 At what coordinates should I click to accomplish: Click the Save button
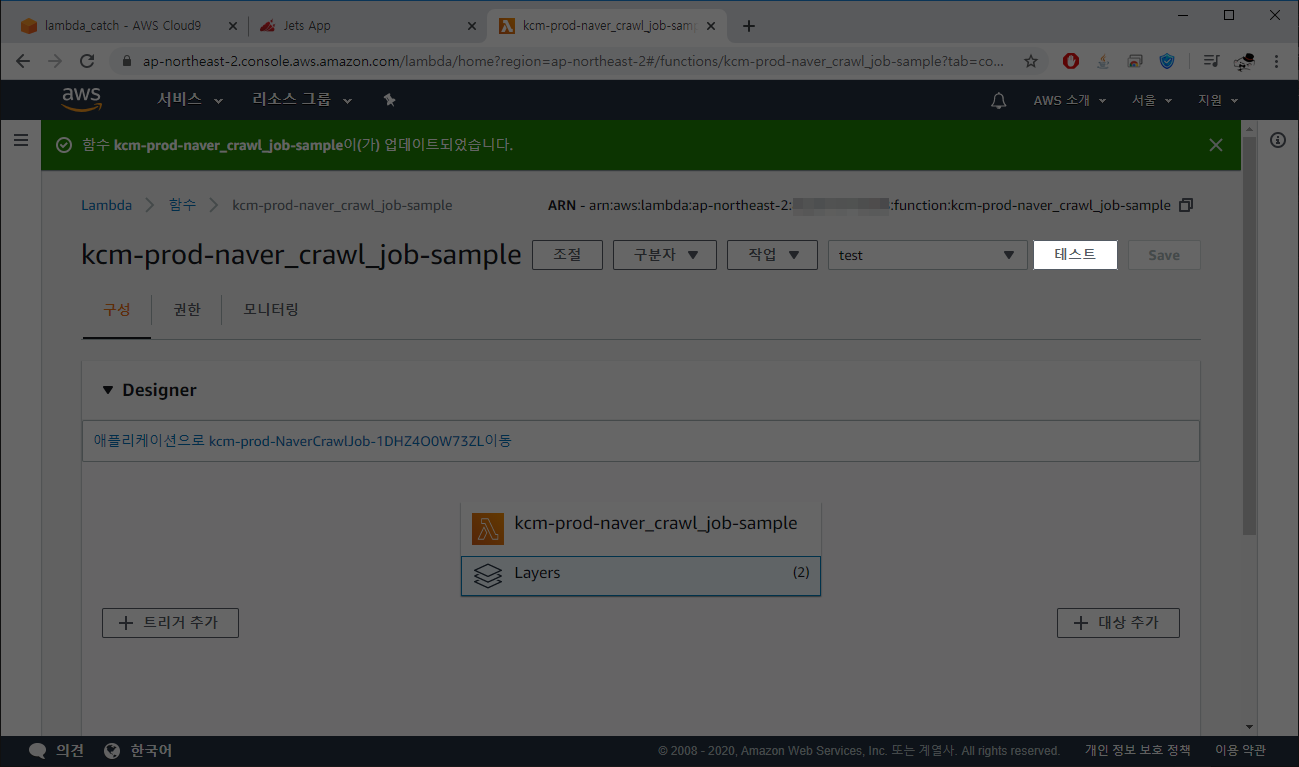1164,255
